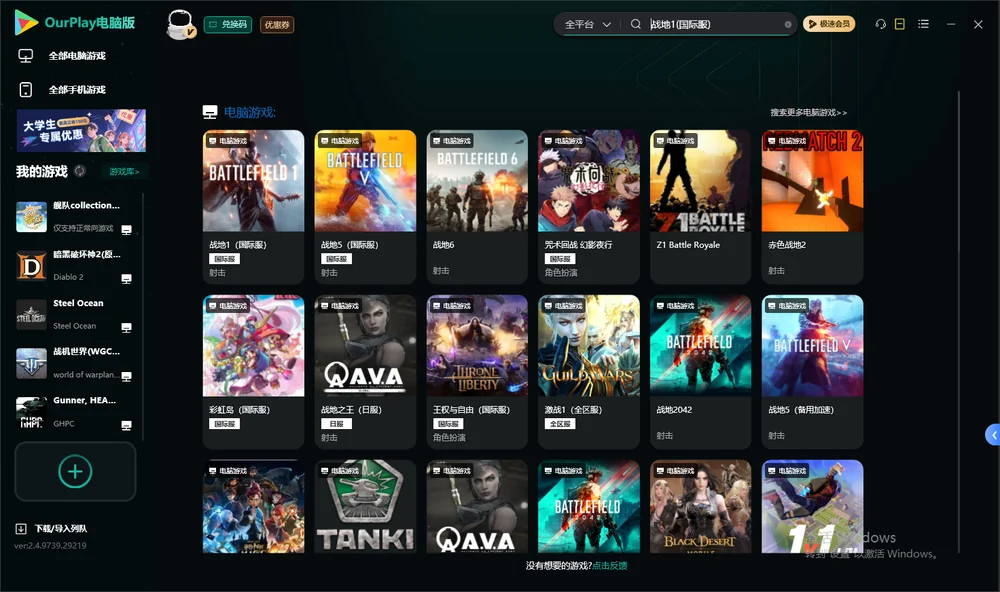1000x592 pixels.
Task: Click PC icon on GHPC row
Action: [126, 426]
